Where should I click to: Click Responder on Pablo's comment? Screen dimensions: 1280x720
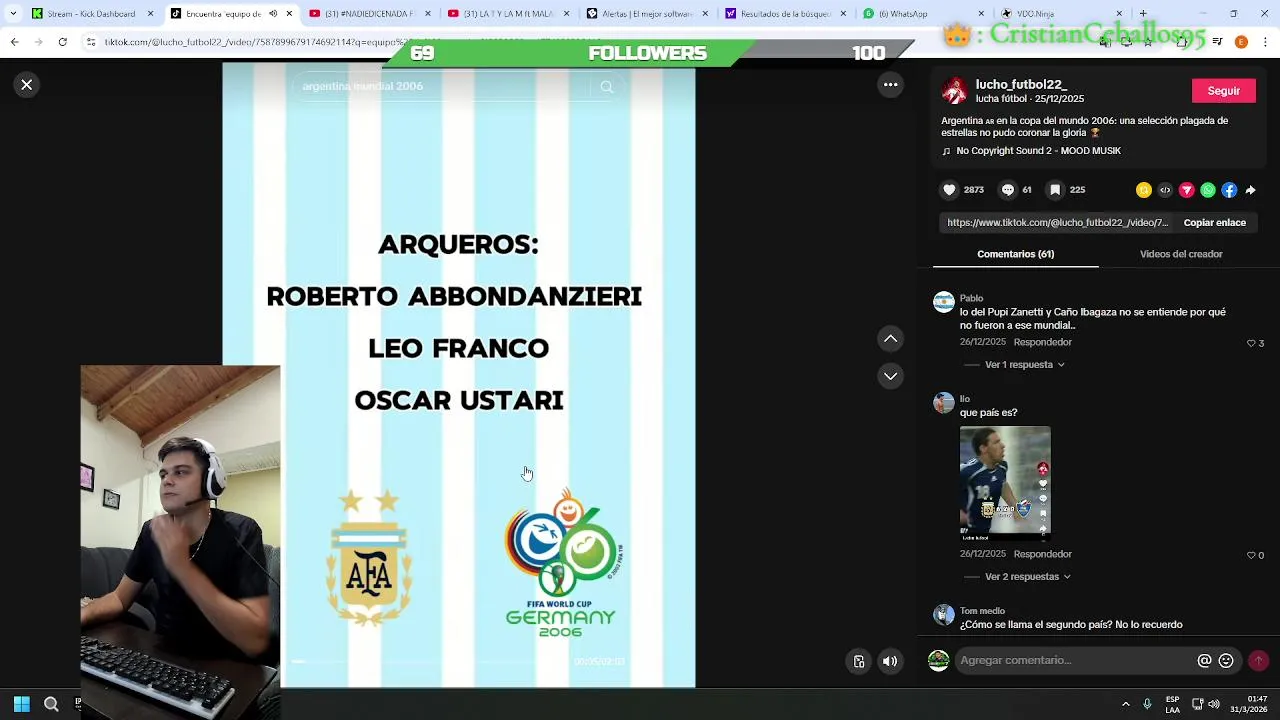[1042, 342]
